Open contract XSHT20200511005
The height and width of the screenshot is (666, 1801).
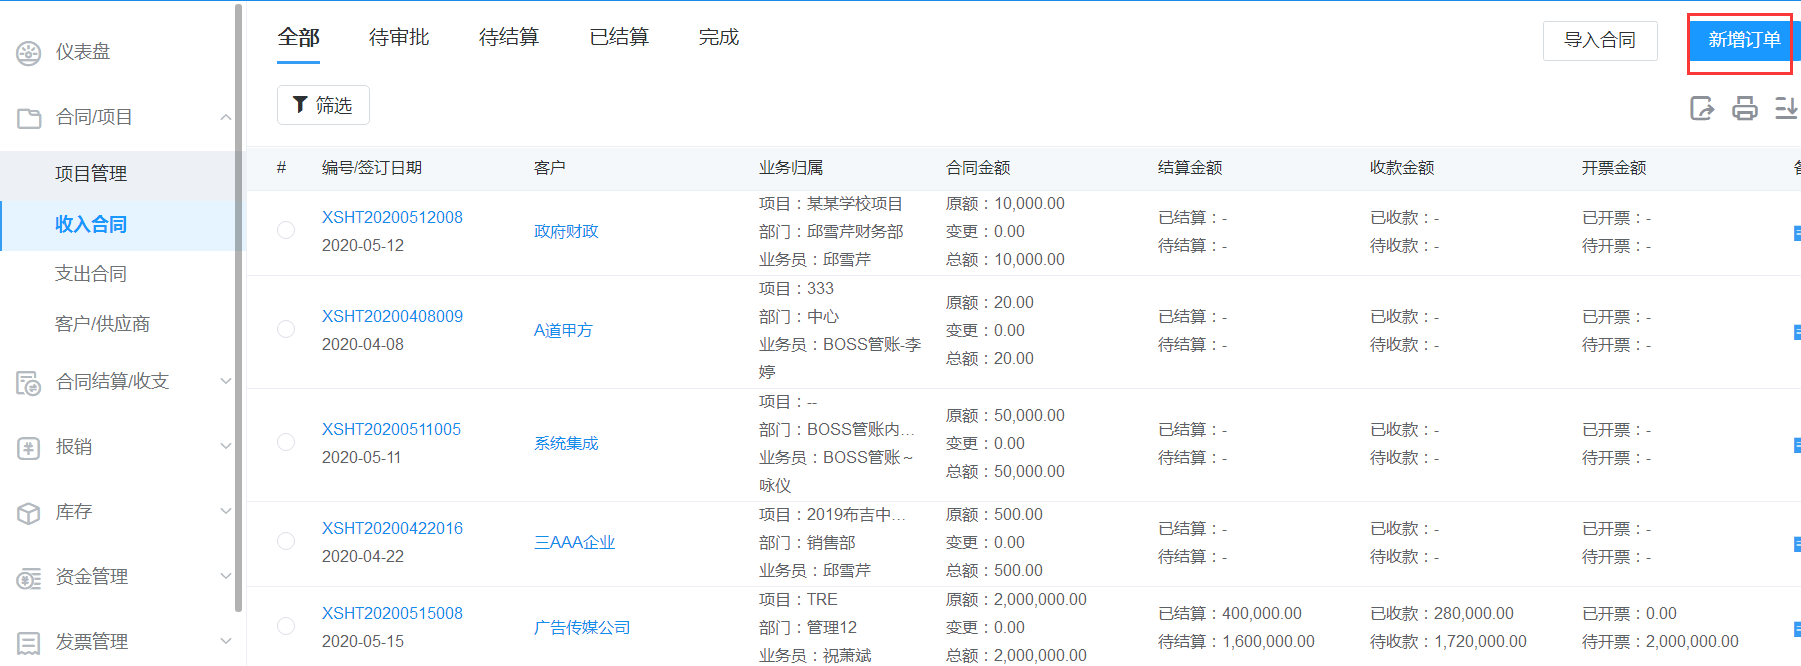(x=391, y=429)
